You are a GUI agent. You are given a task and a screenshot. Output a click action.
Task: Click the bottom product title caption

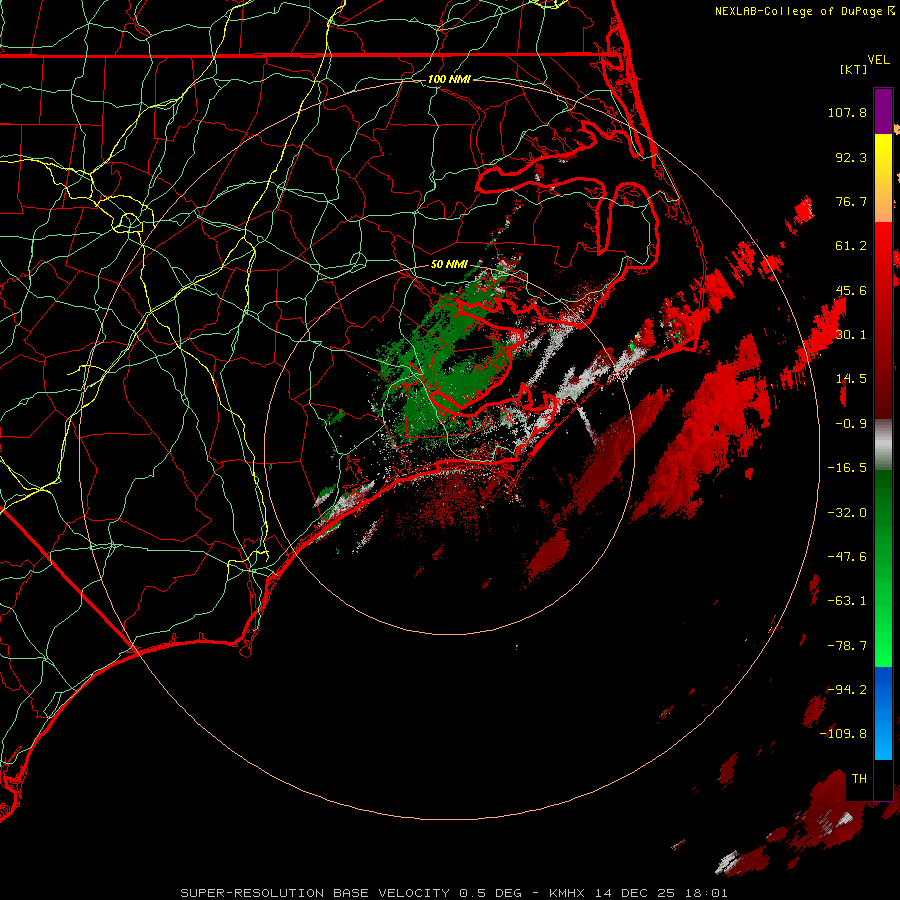point(454,893)
